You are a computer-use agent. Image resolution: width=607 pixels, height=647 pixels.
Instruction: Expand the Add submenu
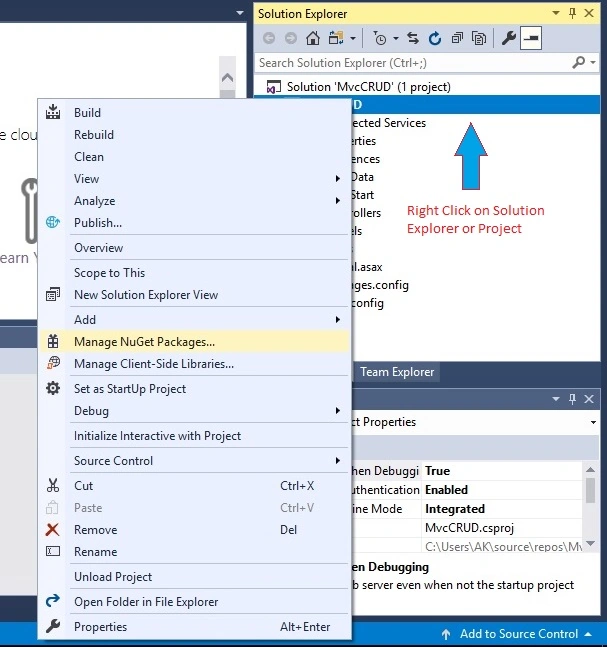(194, 319)
